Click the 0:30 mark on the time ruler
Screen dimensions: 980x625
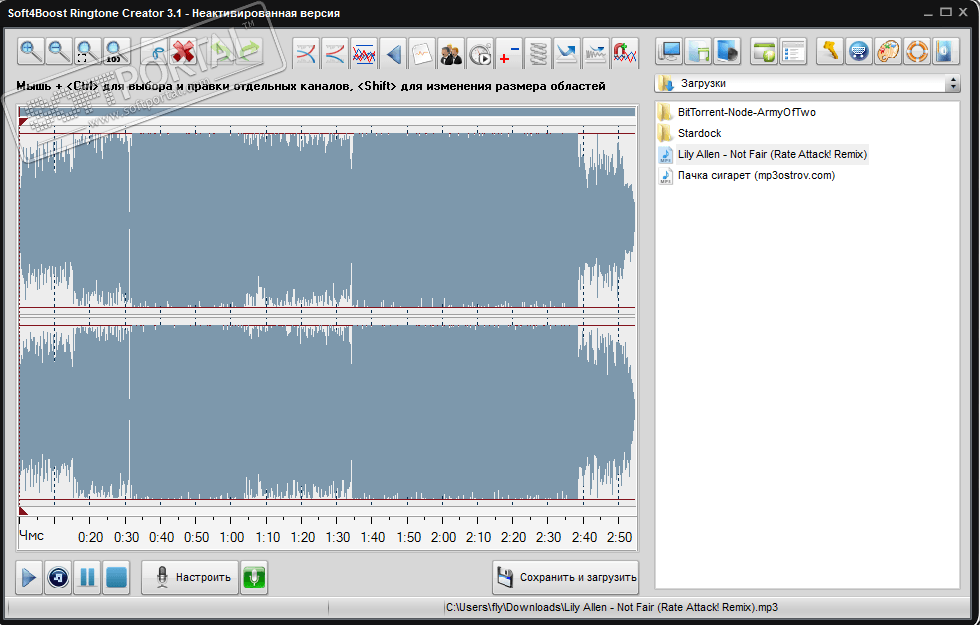tap(126, 538)
